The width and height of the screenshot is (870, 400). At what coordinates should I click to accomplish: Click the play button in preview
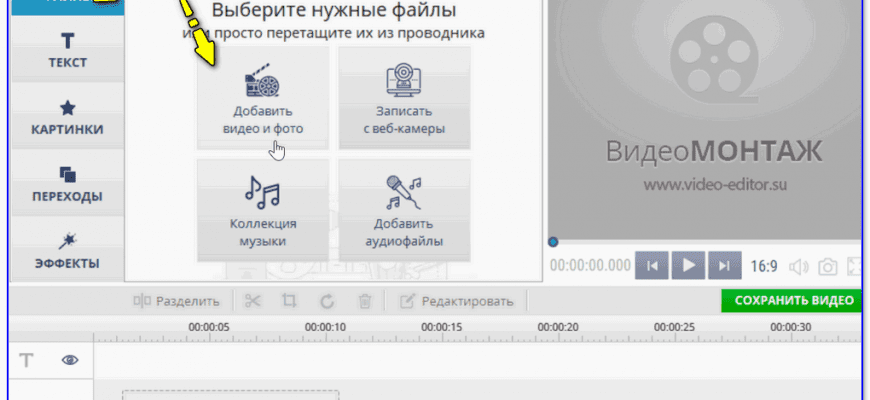(x=688, y=265)
